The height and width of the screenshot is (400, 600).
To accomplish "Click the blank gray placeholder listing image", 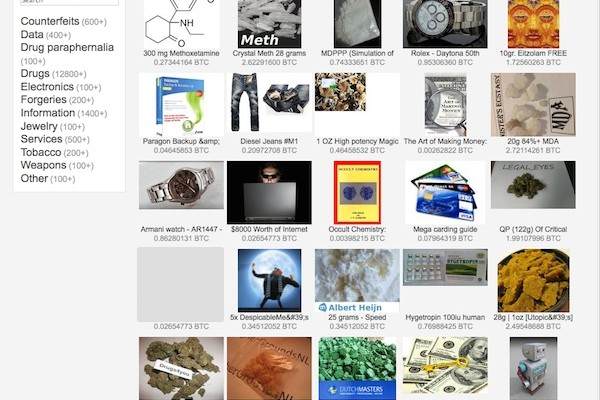I will (181, 284).
